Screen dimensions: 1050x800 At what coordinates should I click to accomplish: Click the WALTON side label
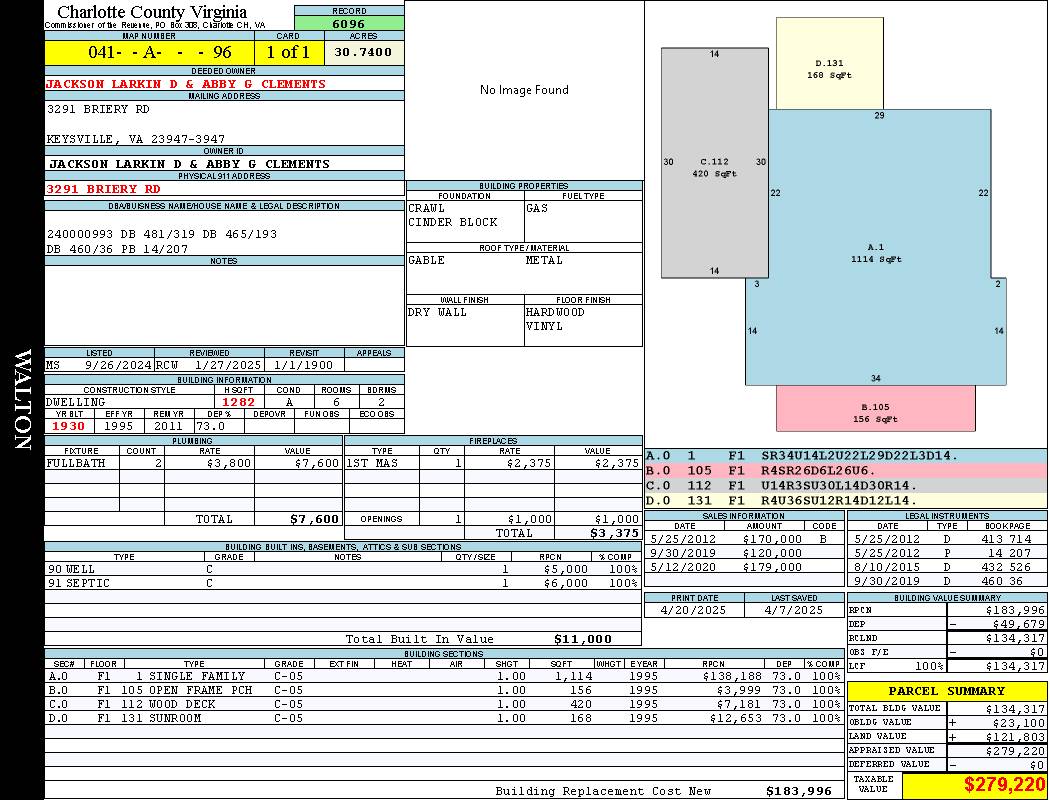pyautogui.click(x=23, y=400)
